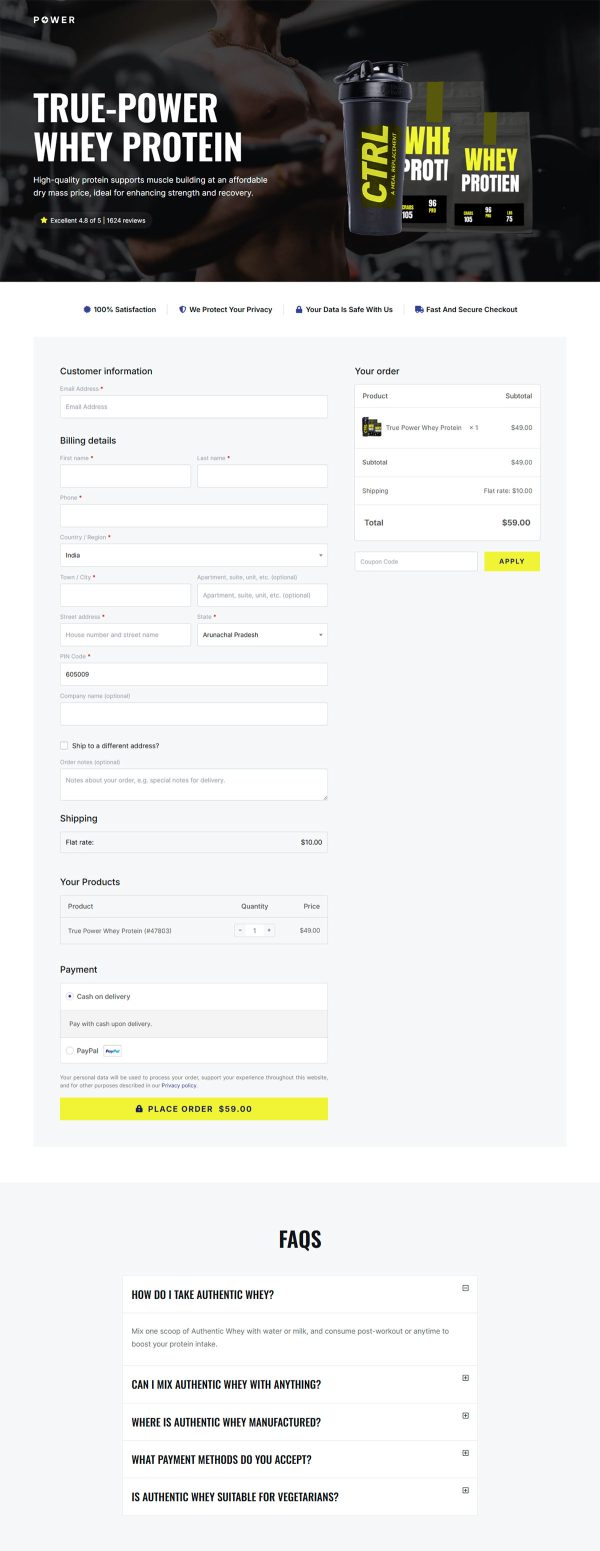Click the star icon beside Excellent rating
Viewport: 600px width, 1551px height.
pos(44,220)
